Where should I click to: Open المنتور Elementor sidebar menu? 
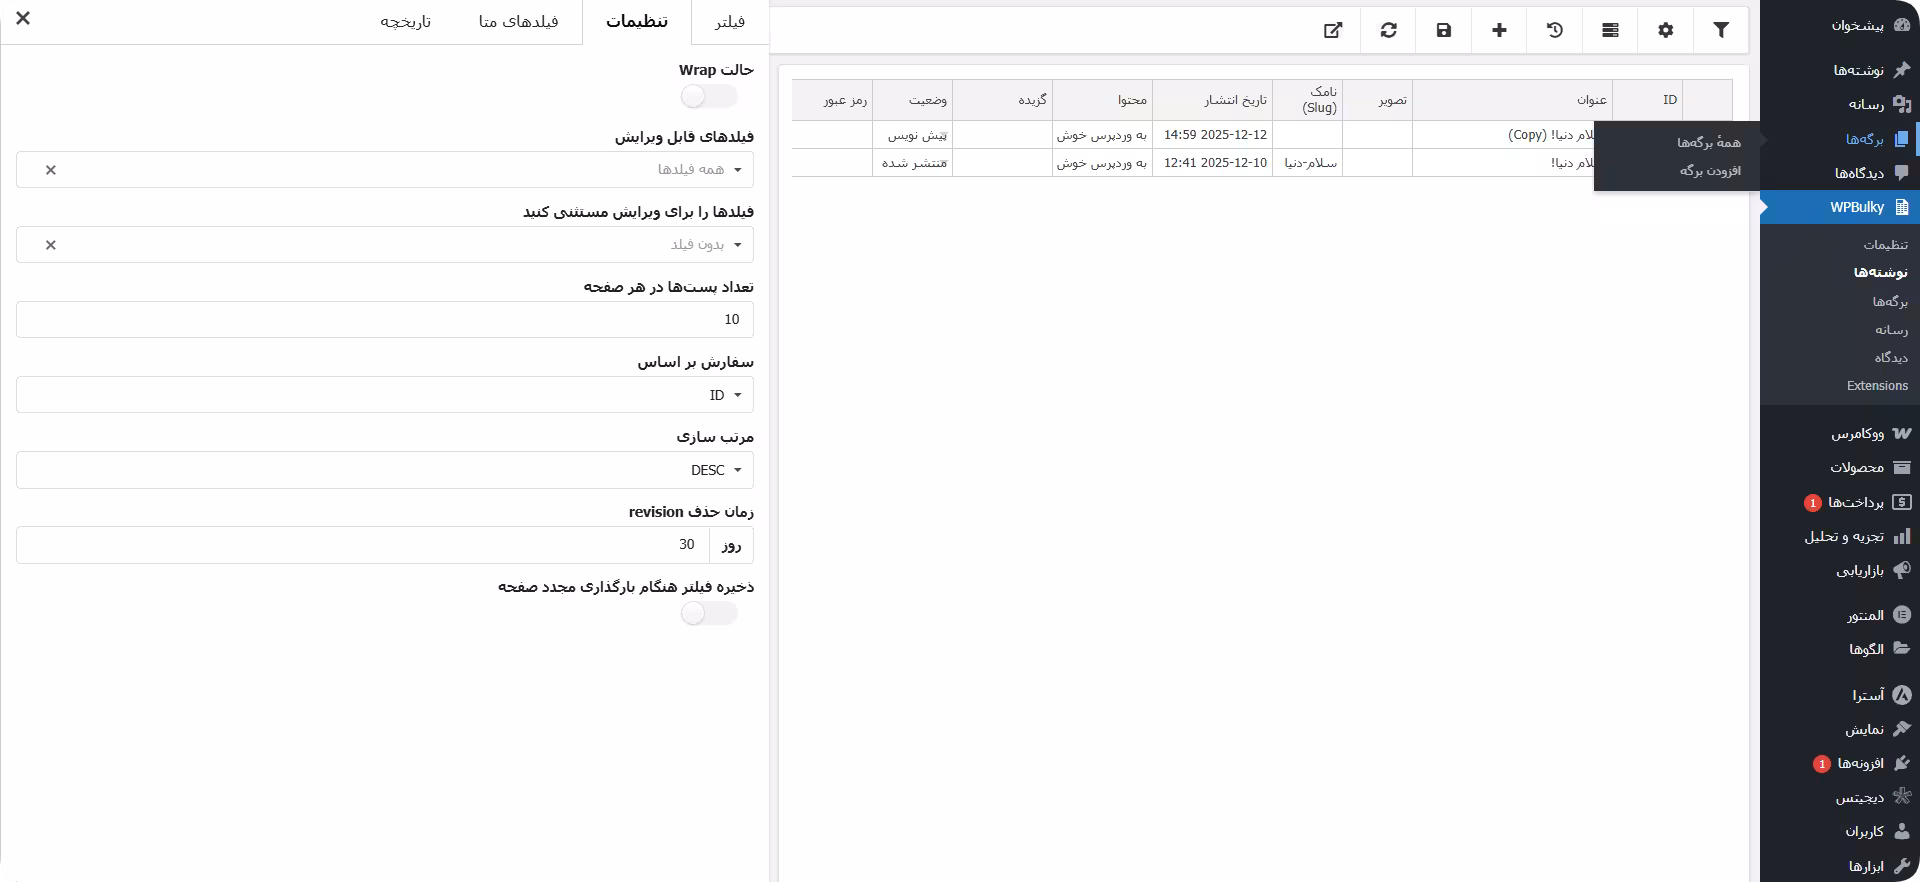point(1840,615)
